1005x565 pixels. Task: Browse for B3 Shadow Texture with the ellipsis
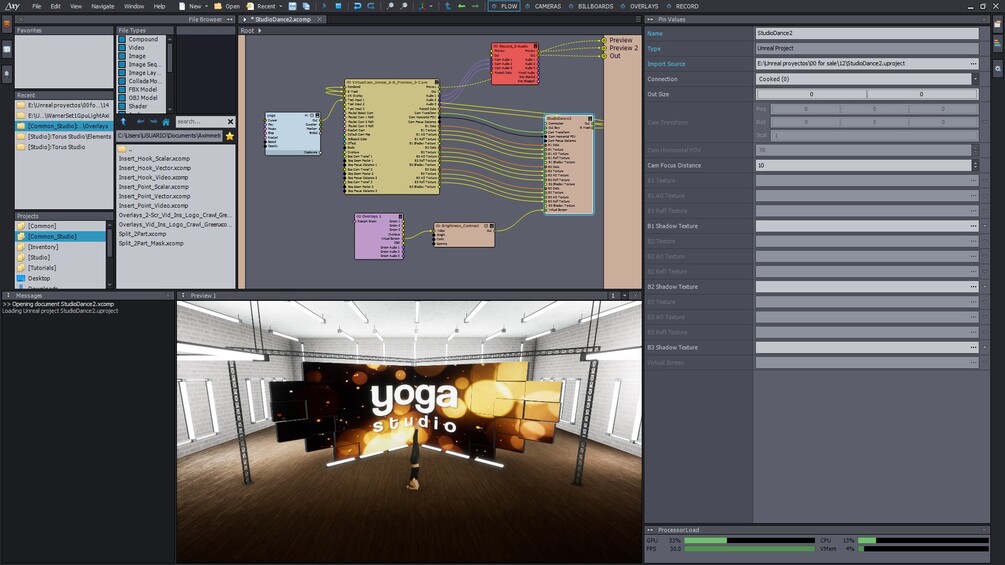pos(974,347)
